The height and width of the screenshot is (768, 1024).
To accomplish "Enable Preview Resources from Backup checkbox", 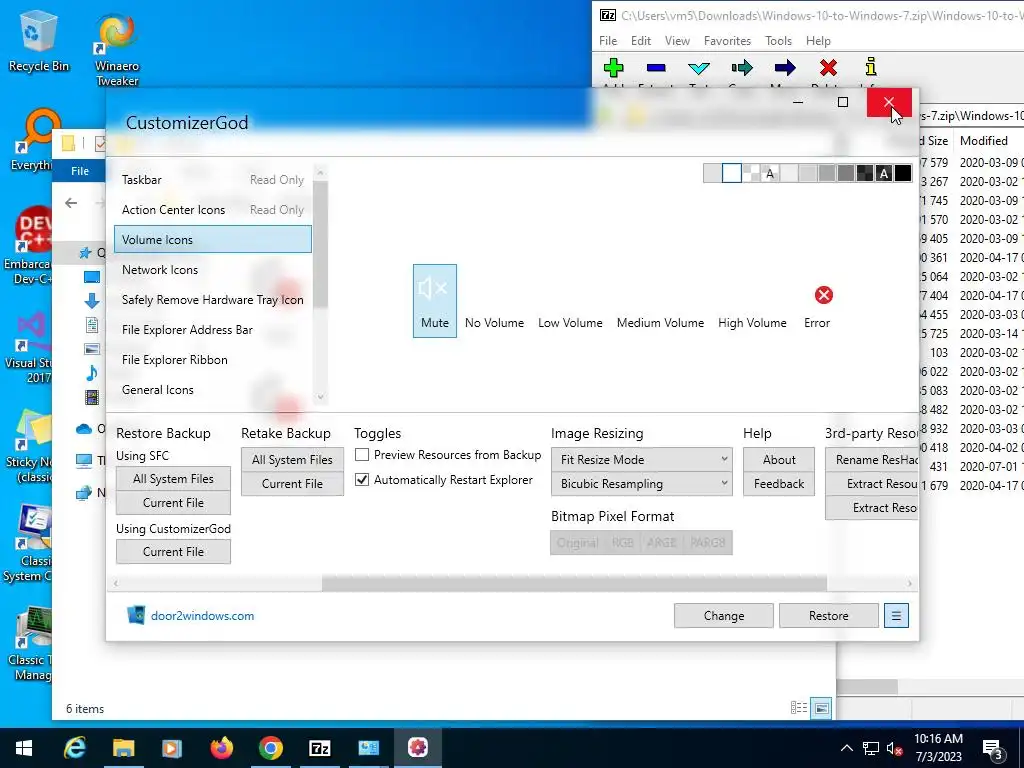I will coord(362,455).
